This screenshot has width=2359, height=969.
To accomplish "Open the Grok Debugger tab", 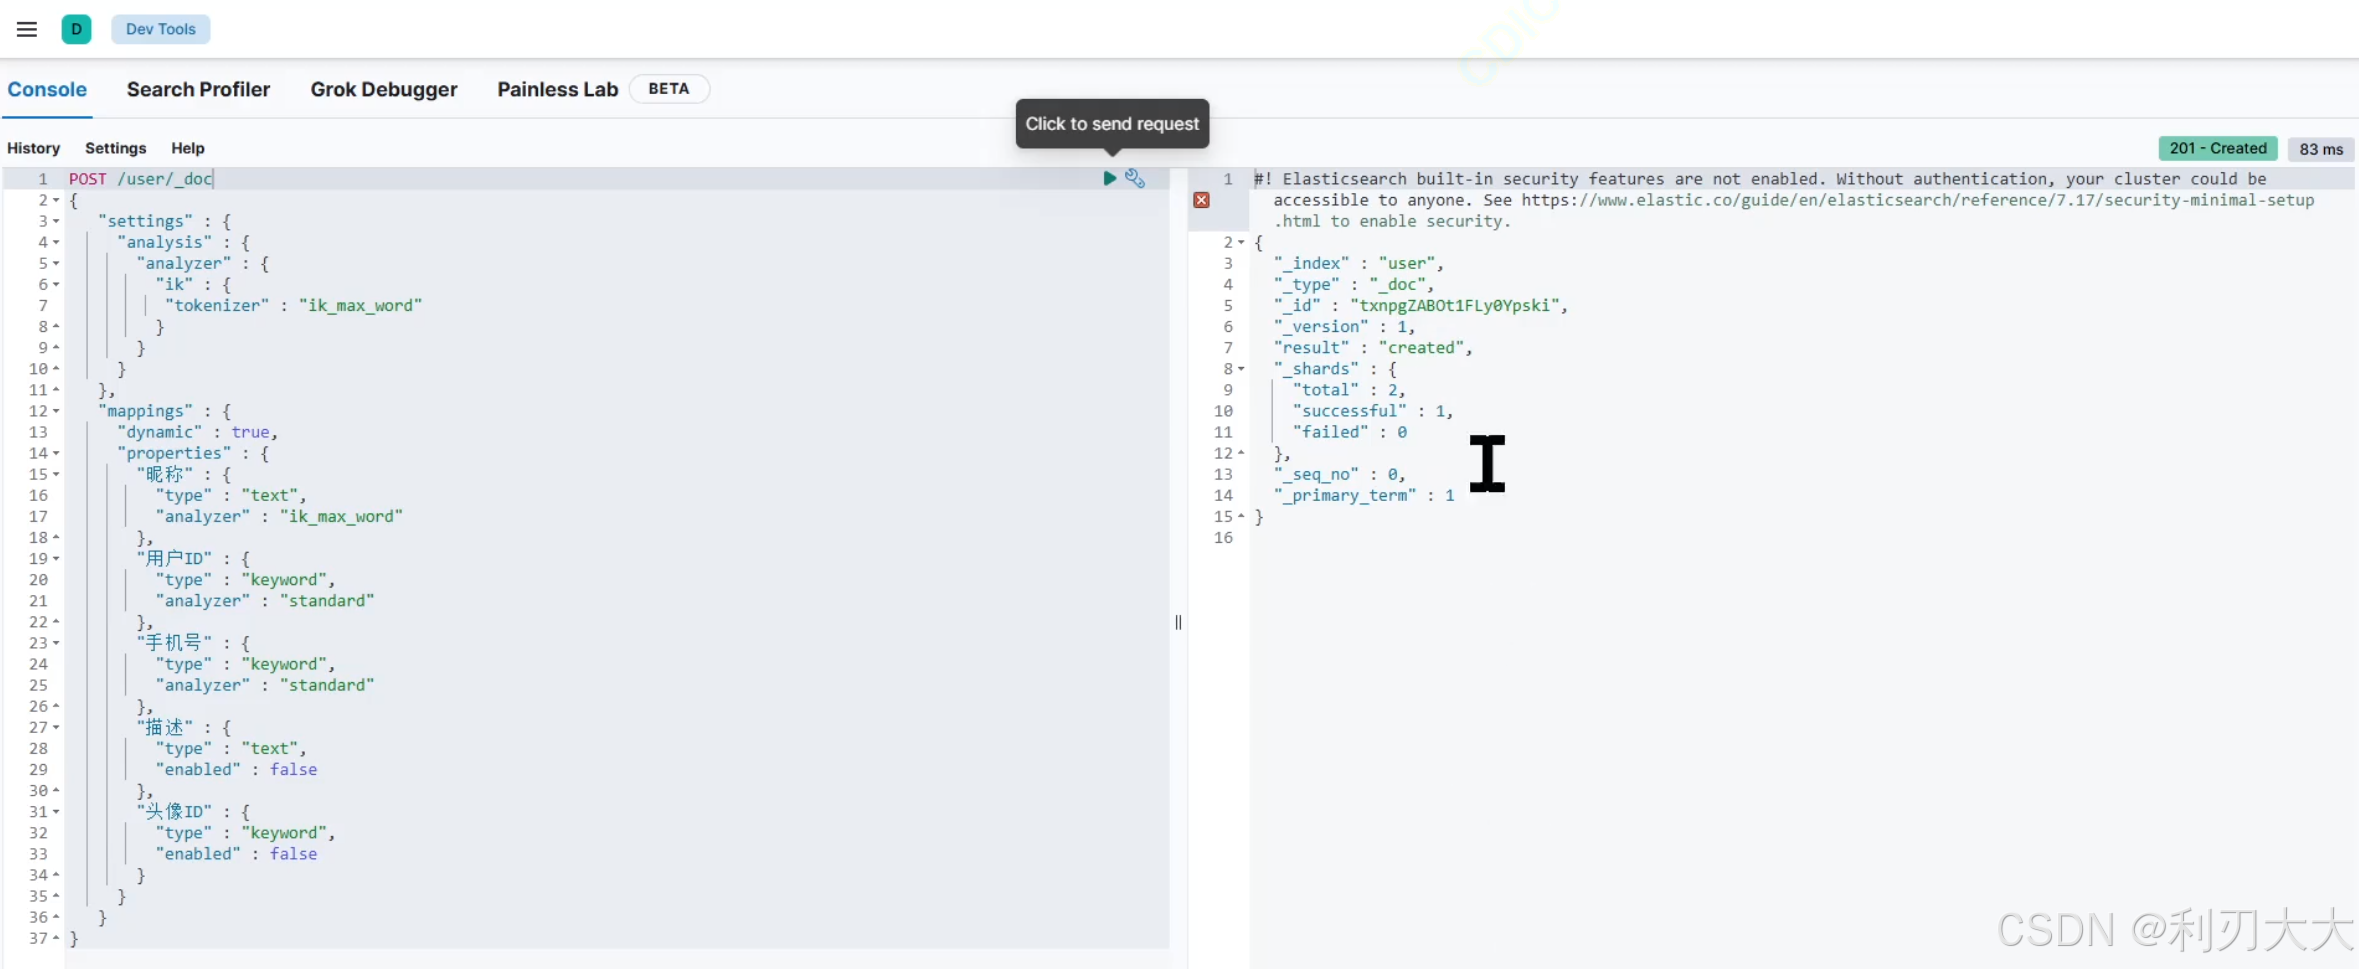I will coord(384,89).
